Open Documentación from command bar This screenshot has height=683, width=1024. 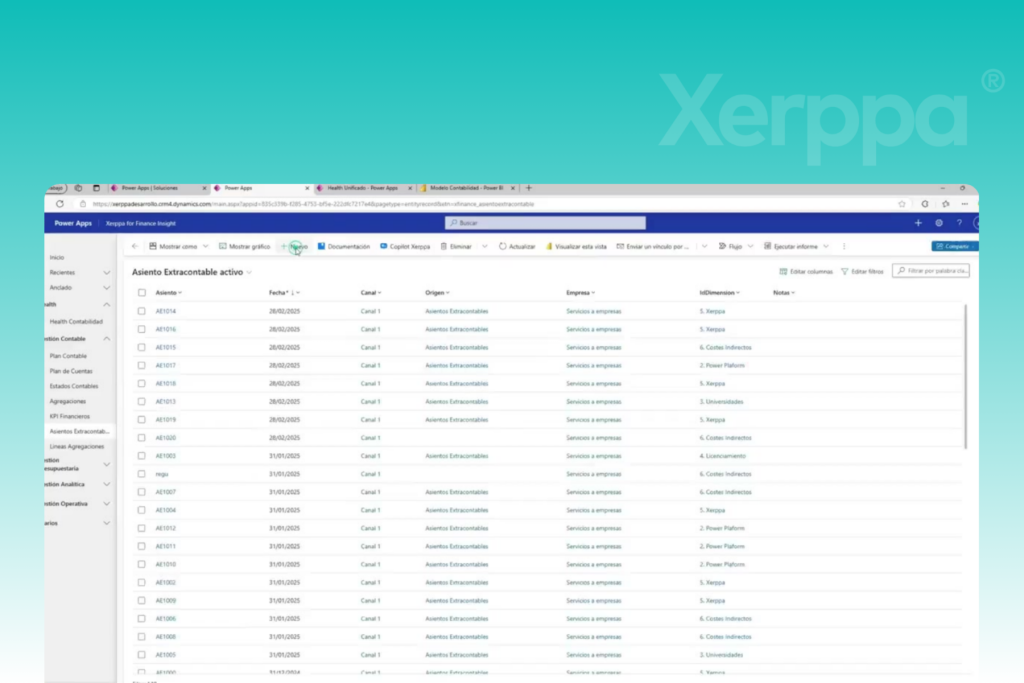[x=344, y=246]
